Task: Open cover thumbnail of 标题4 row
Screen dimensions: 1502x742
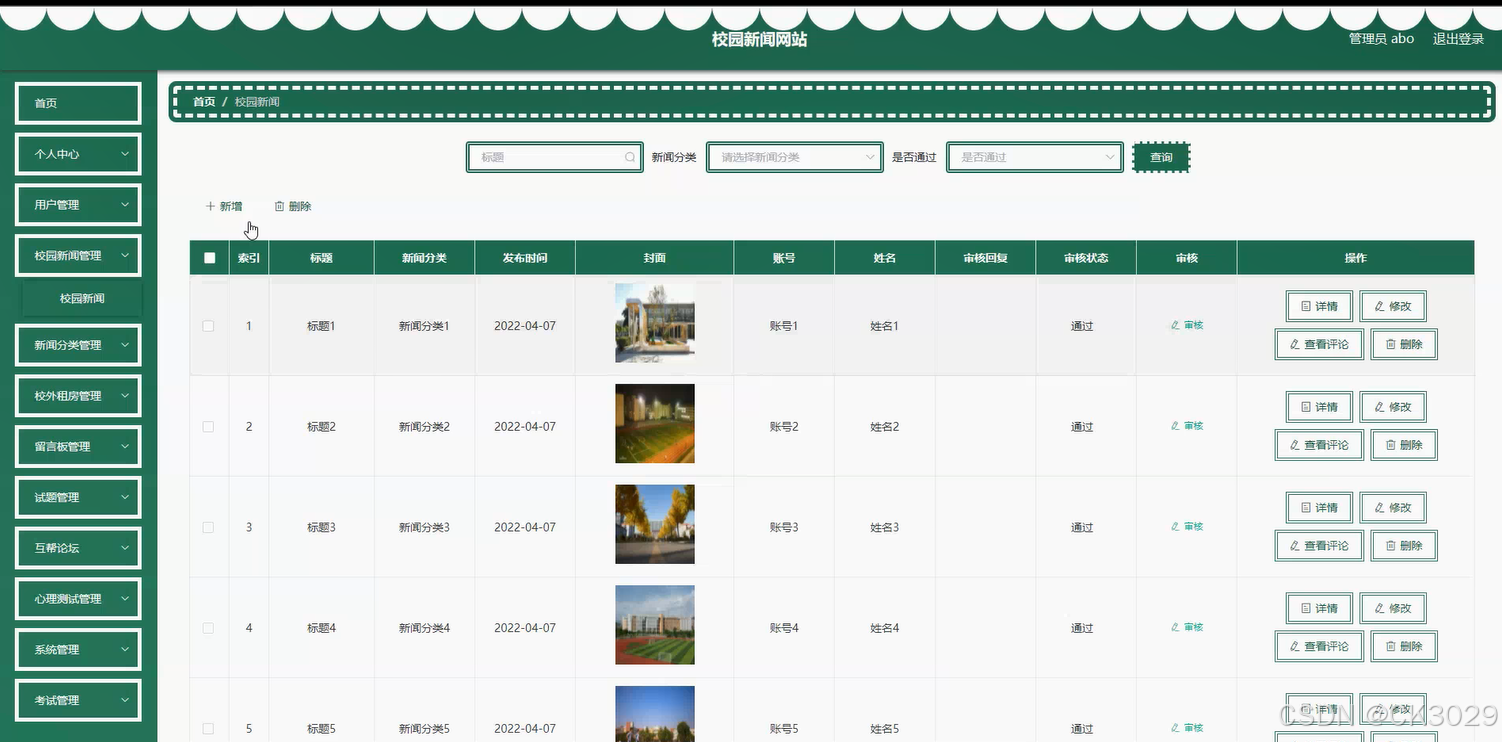Action: pos(655,625)
